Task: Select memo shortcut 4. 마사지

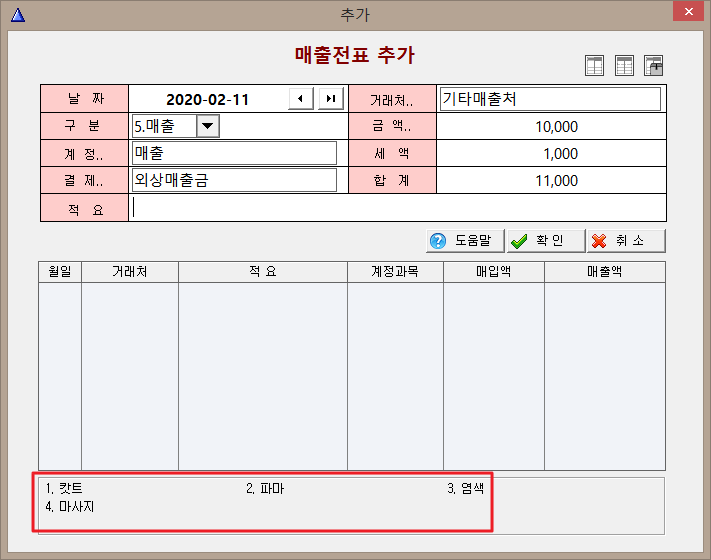Action: (70, 506)
